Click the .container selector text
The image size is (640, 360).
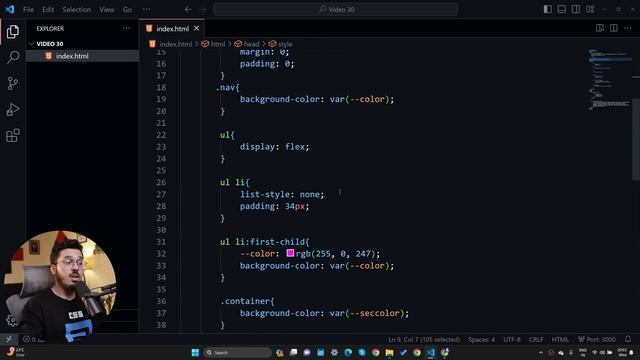[x=247, y=301]
